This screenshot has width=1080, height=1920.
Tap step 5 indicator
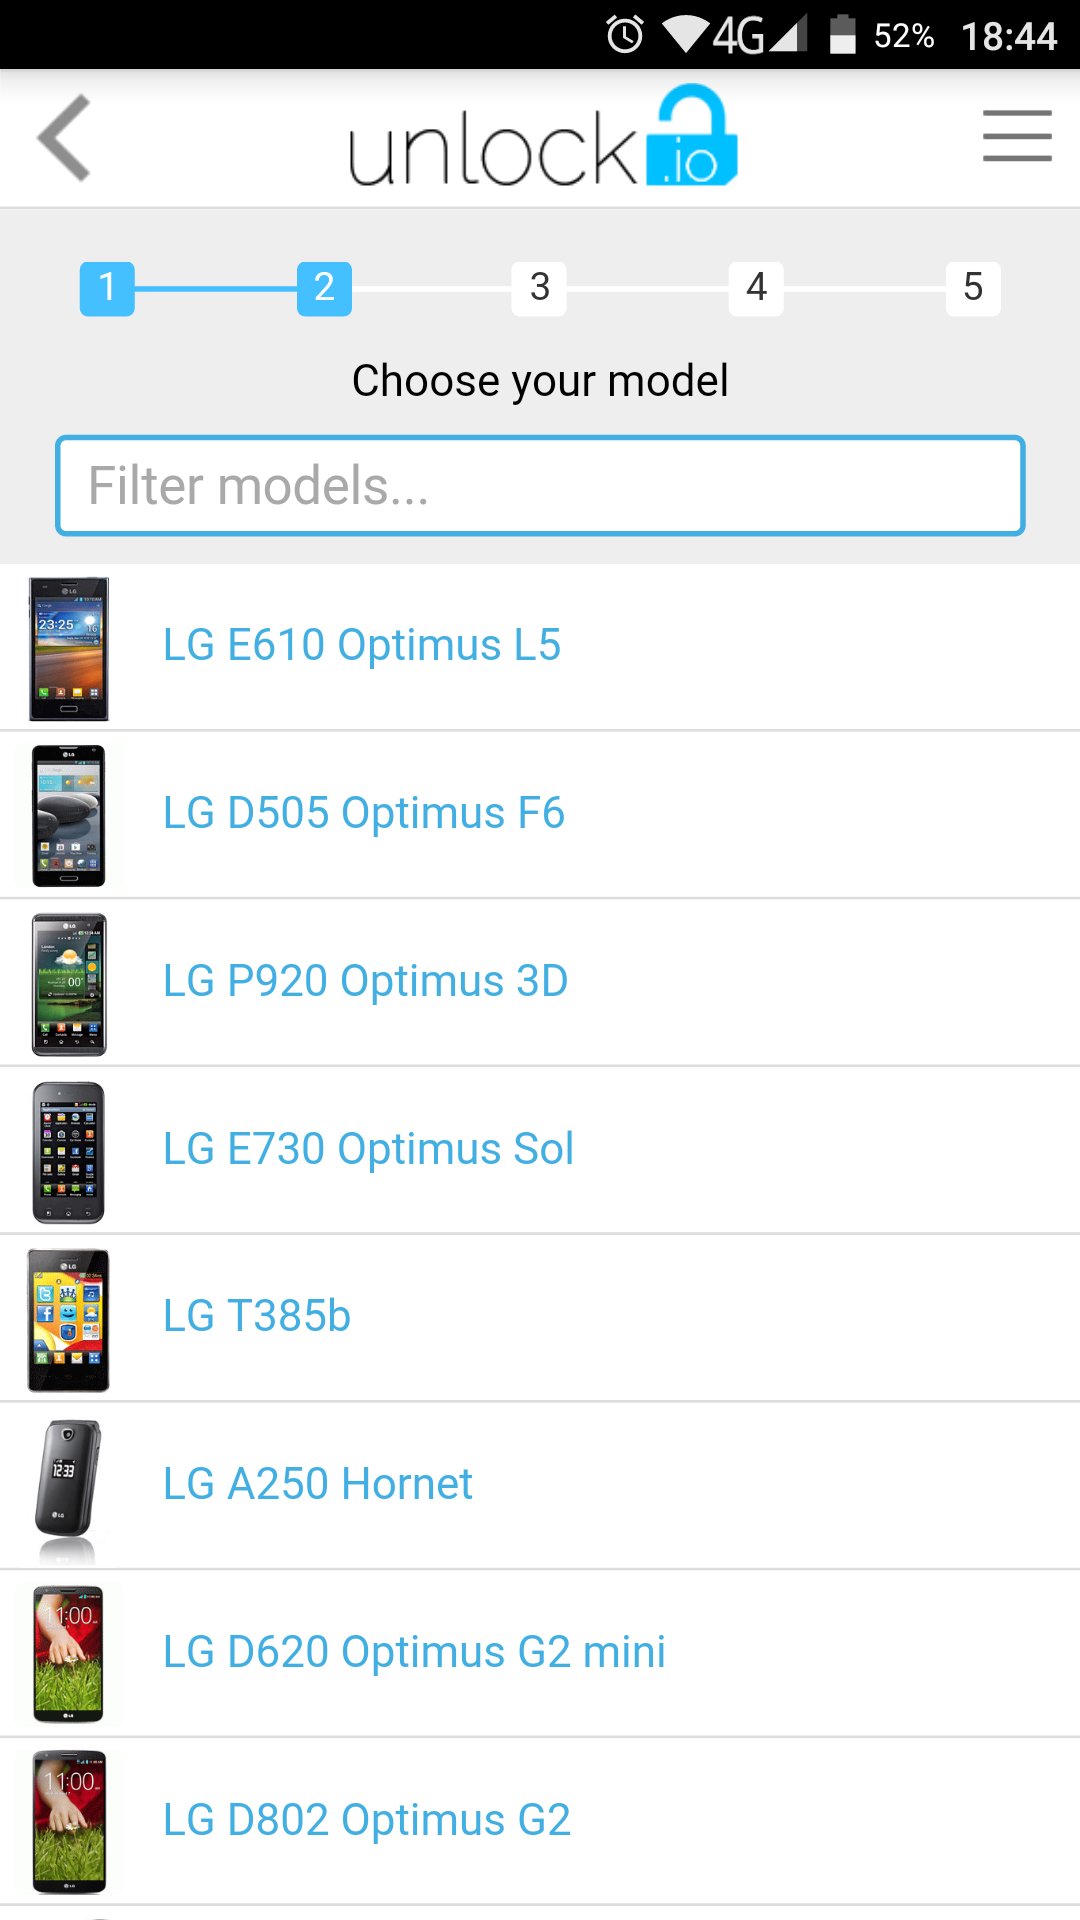(972, 288)
